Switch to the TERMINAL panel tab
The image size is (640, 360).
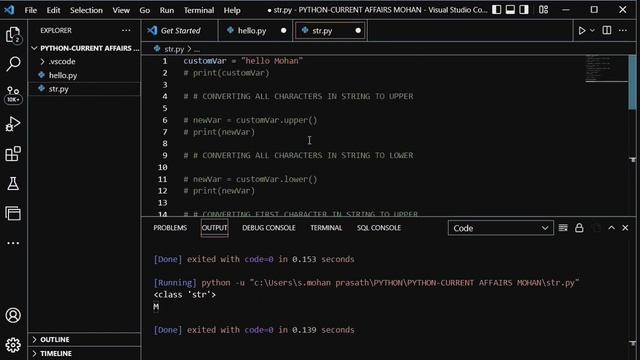tap(326, 228)
